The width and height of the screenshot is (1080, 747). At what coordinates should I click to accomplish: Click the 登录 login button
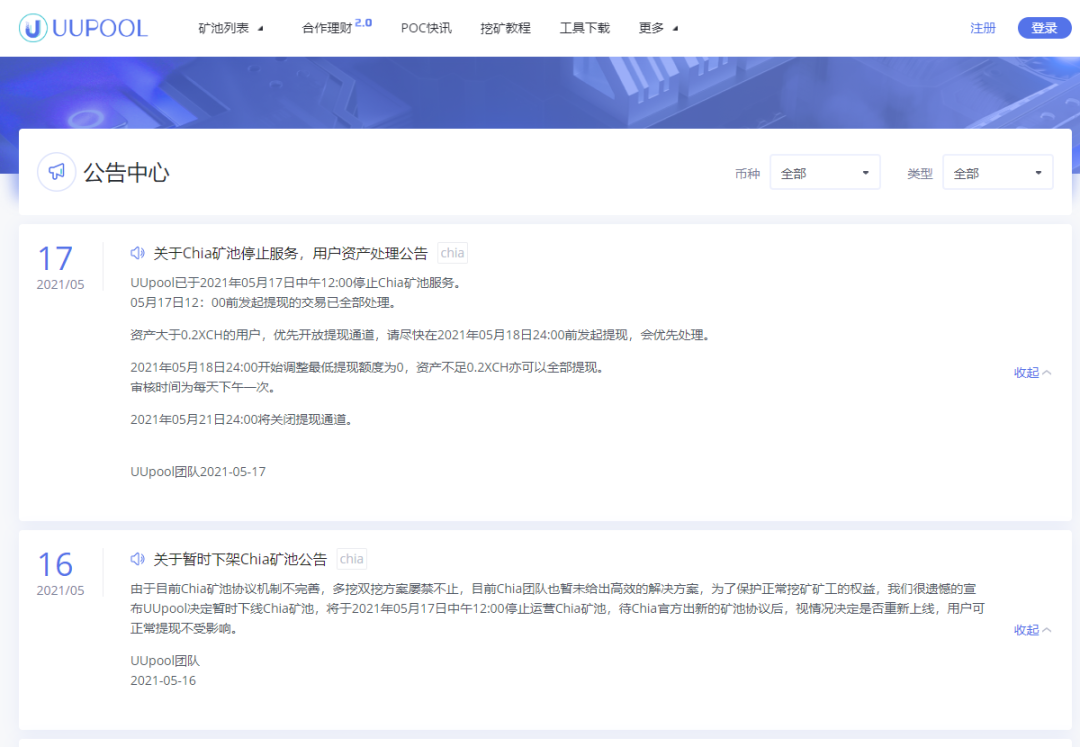click(x=1044, y=27)
